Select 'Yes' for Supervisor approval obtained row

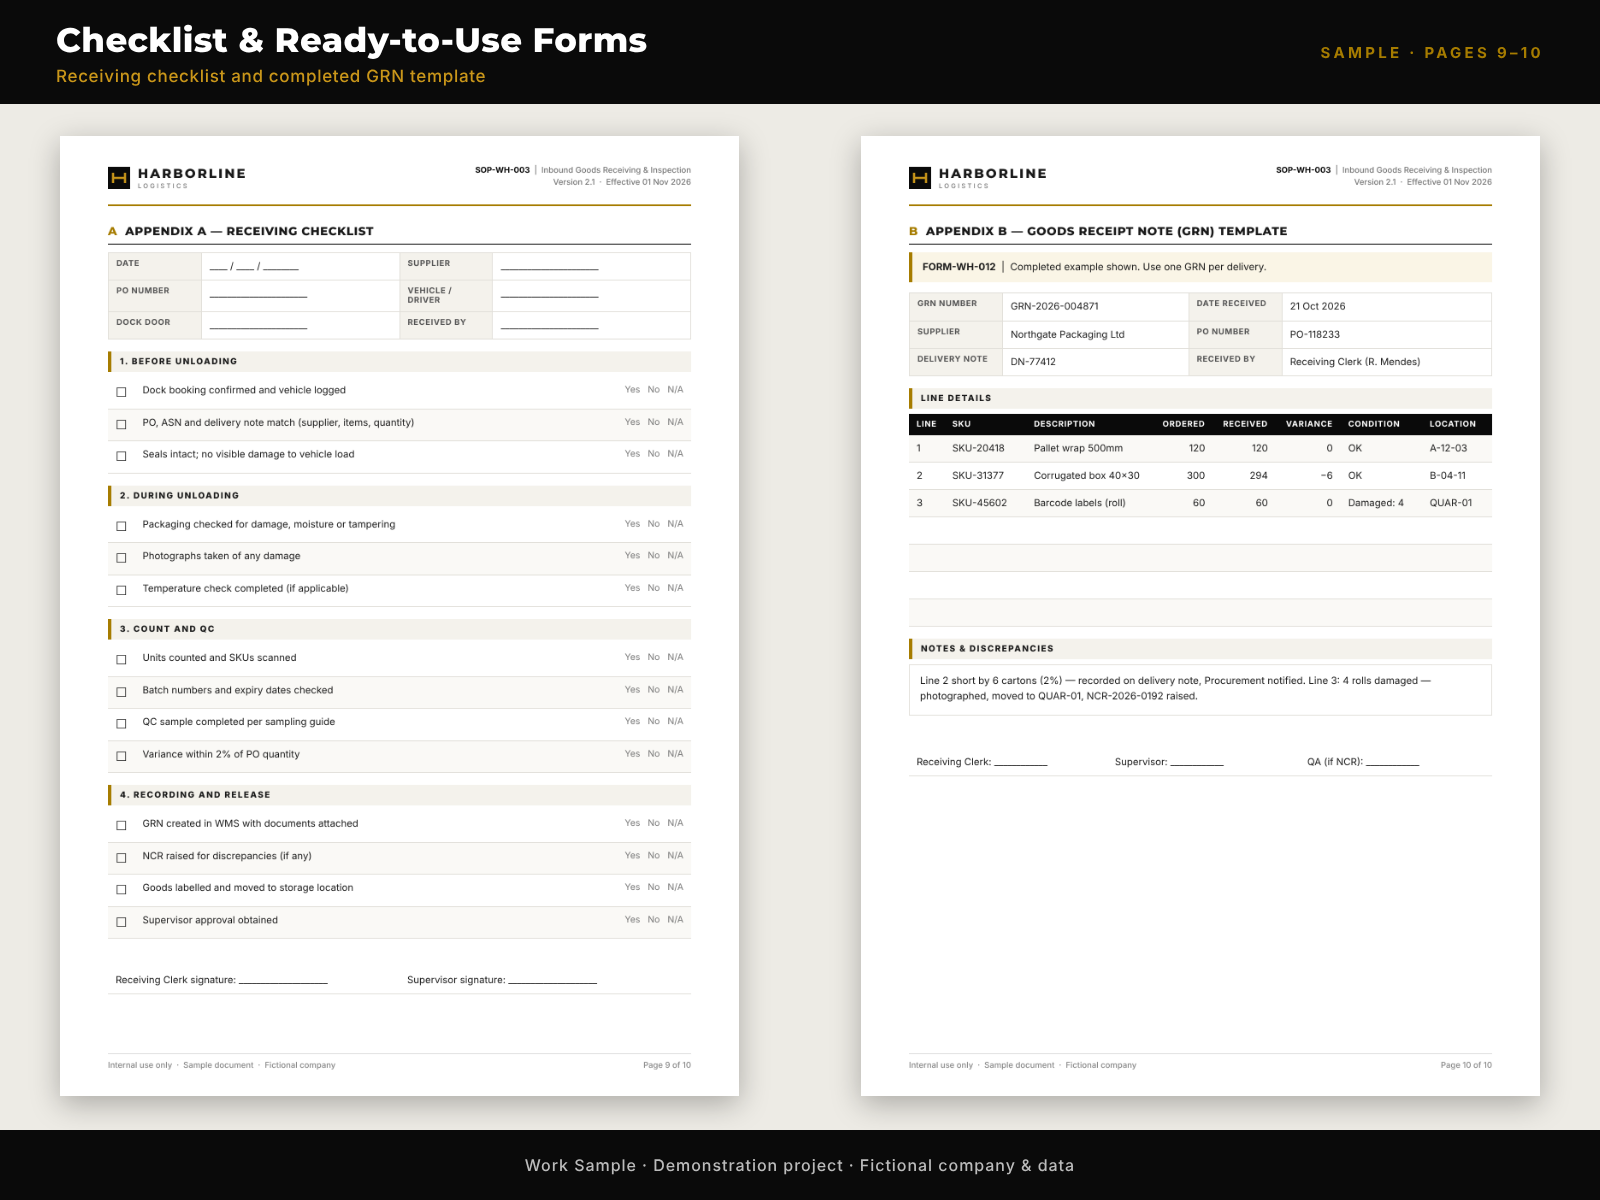click(x=632, y=920)
